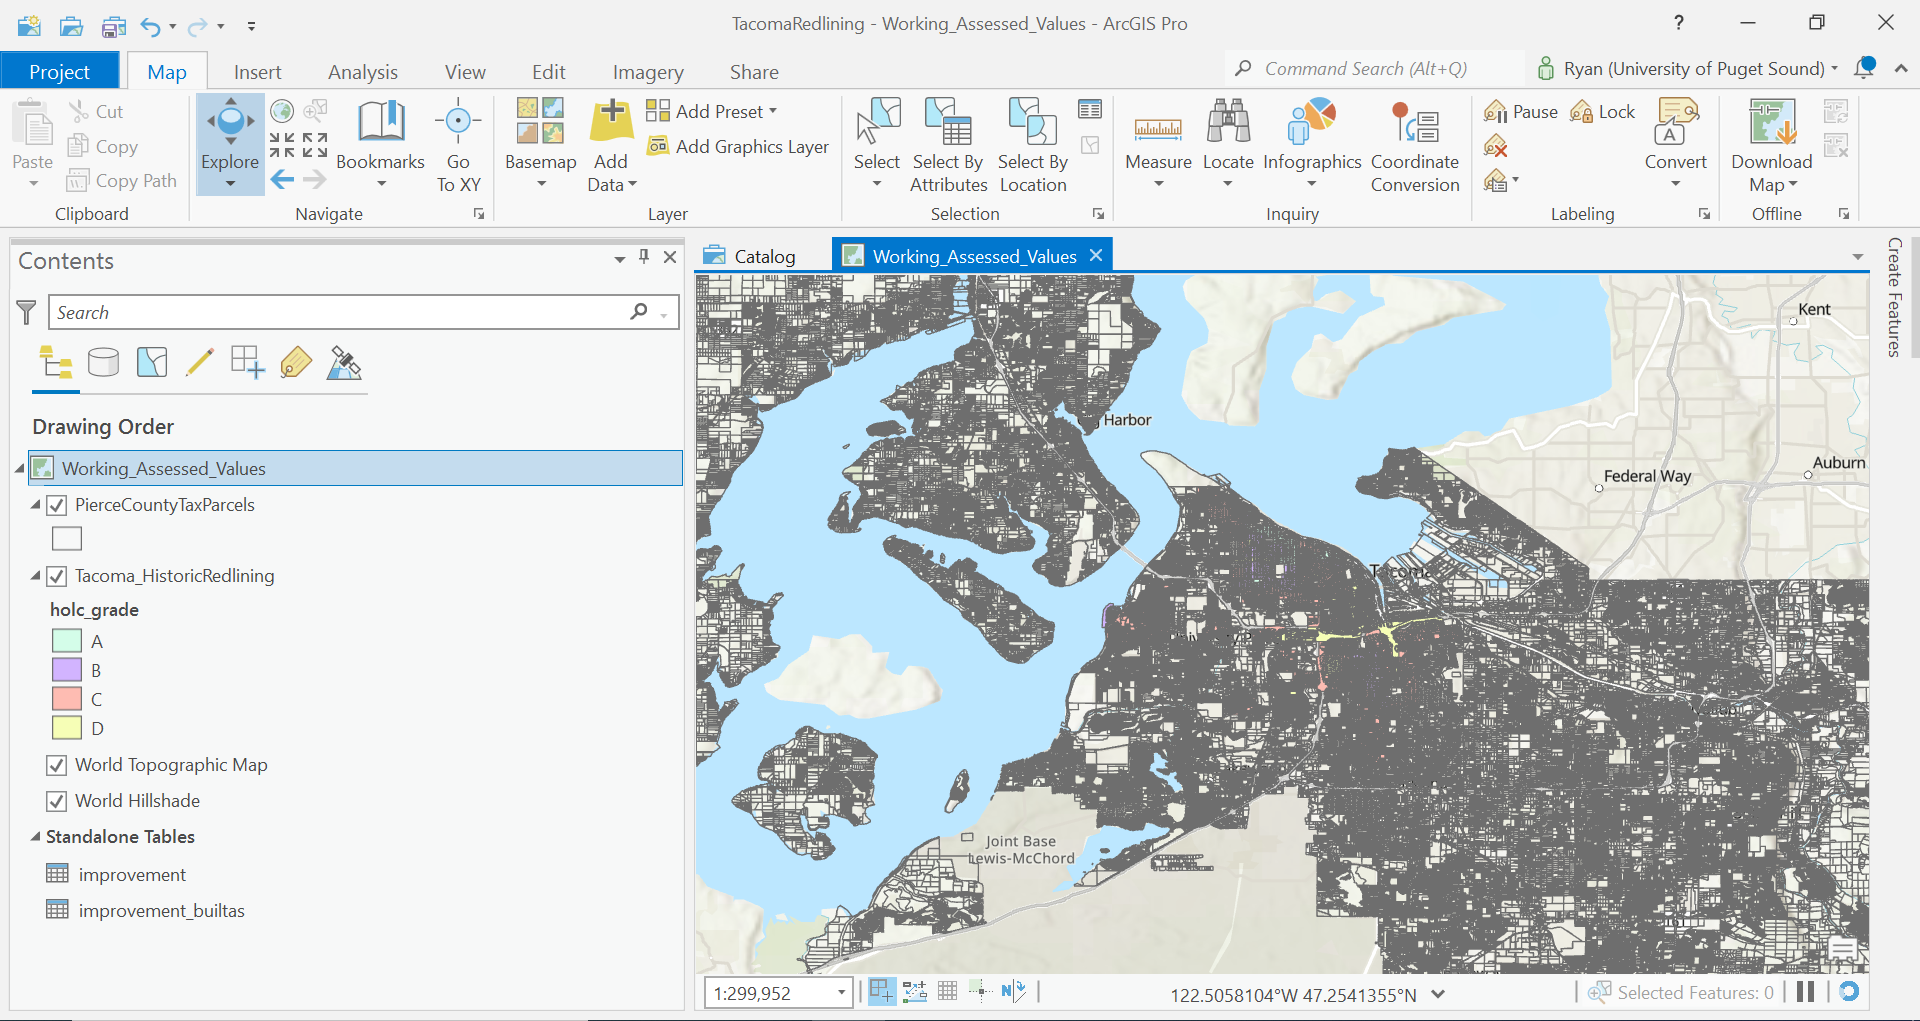This screenshot has width=1920, height=1021.
Task: Switch to List By Data Source view
Action: coord(103,362)
